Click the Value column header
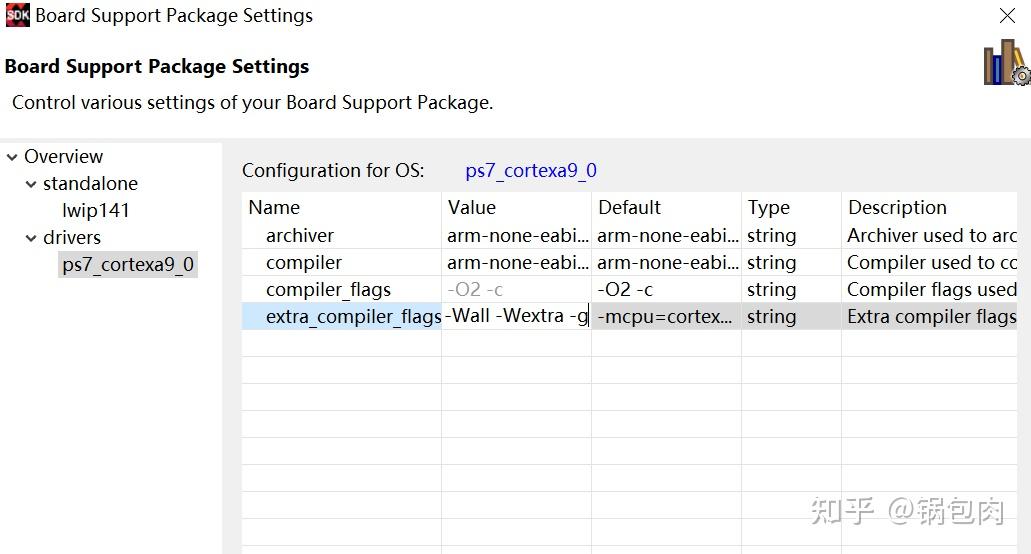 tap(471, 208)
